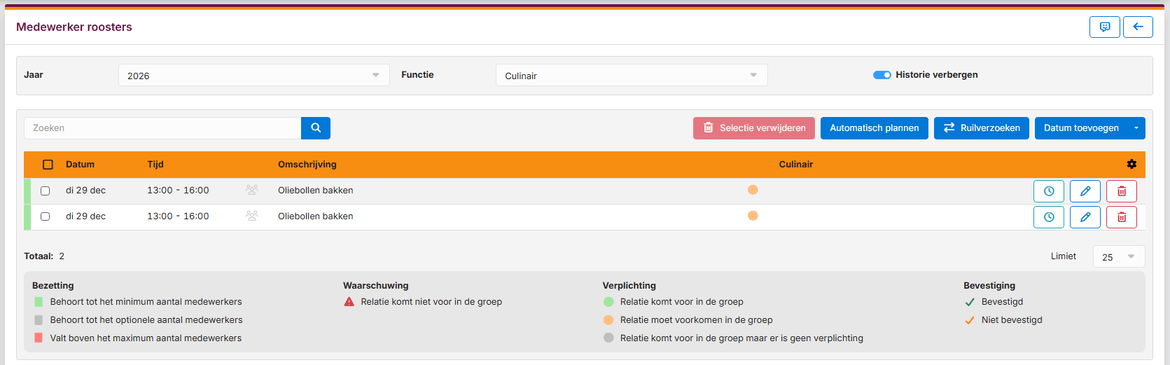1170x365 pixels.
Task: Click the Medewerker roosters page title
Action: tap(74, 27)
